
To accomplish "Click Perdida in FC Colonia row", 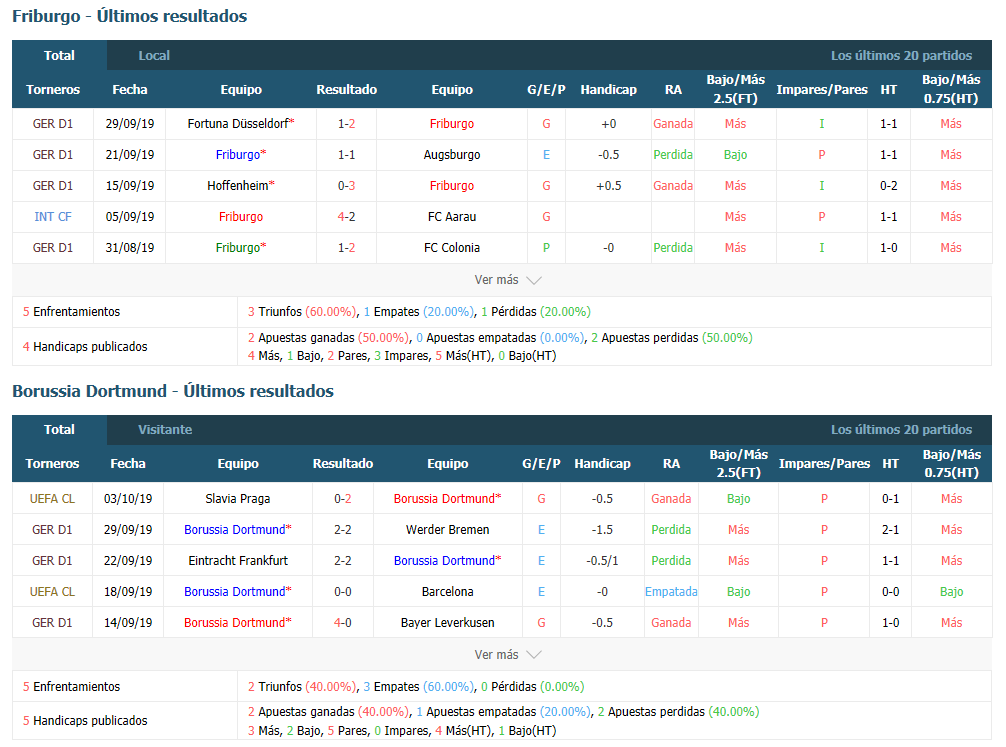I will [x=672, y=248].
